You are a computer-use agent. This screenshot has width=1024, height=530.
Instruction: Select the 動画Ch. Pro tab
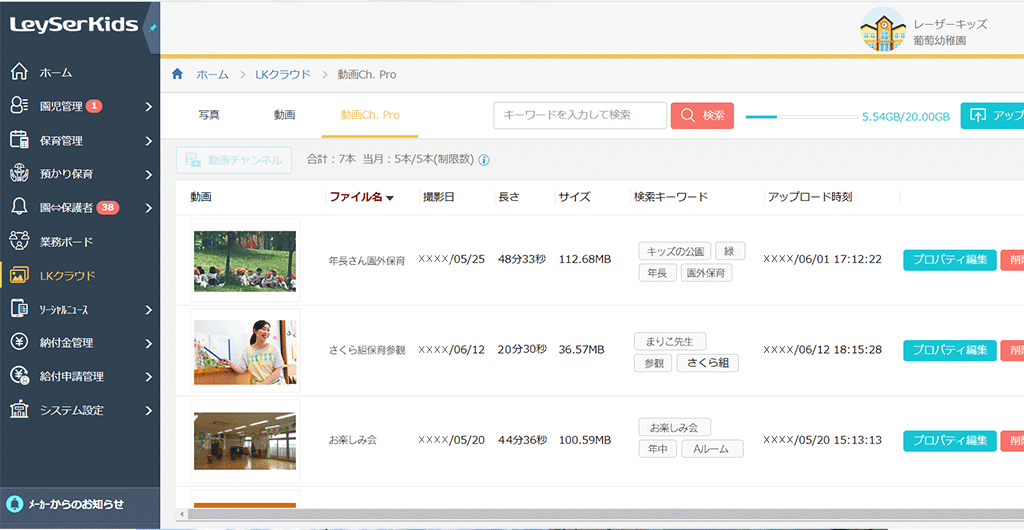click(370, 115)
